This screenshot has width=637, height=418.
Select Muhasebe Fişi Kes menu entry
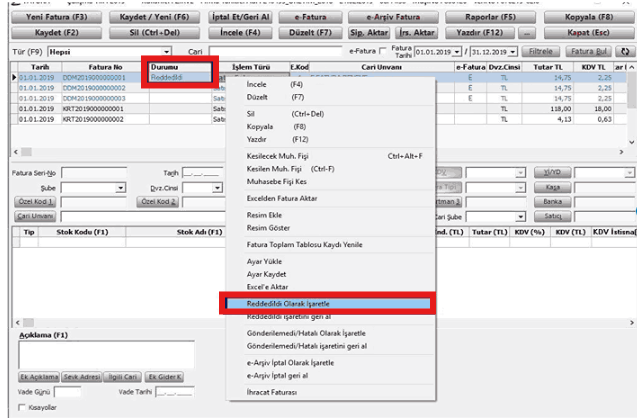point(331,182)
